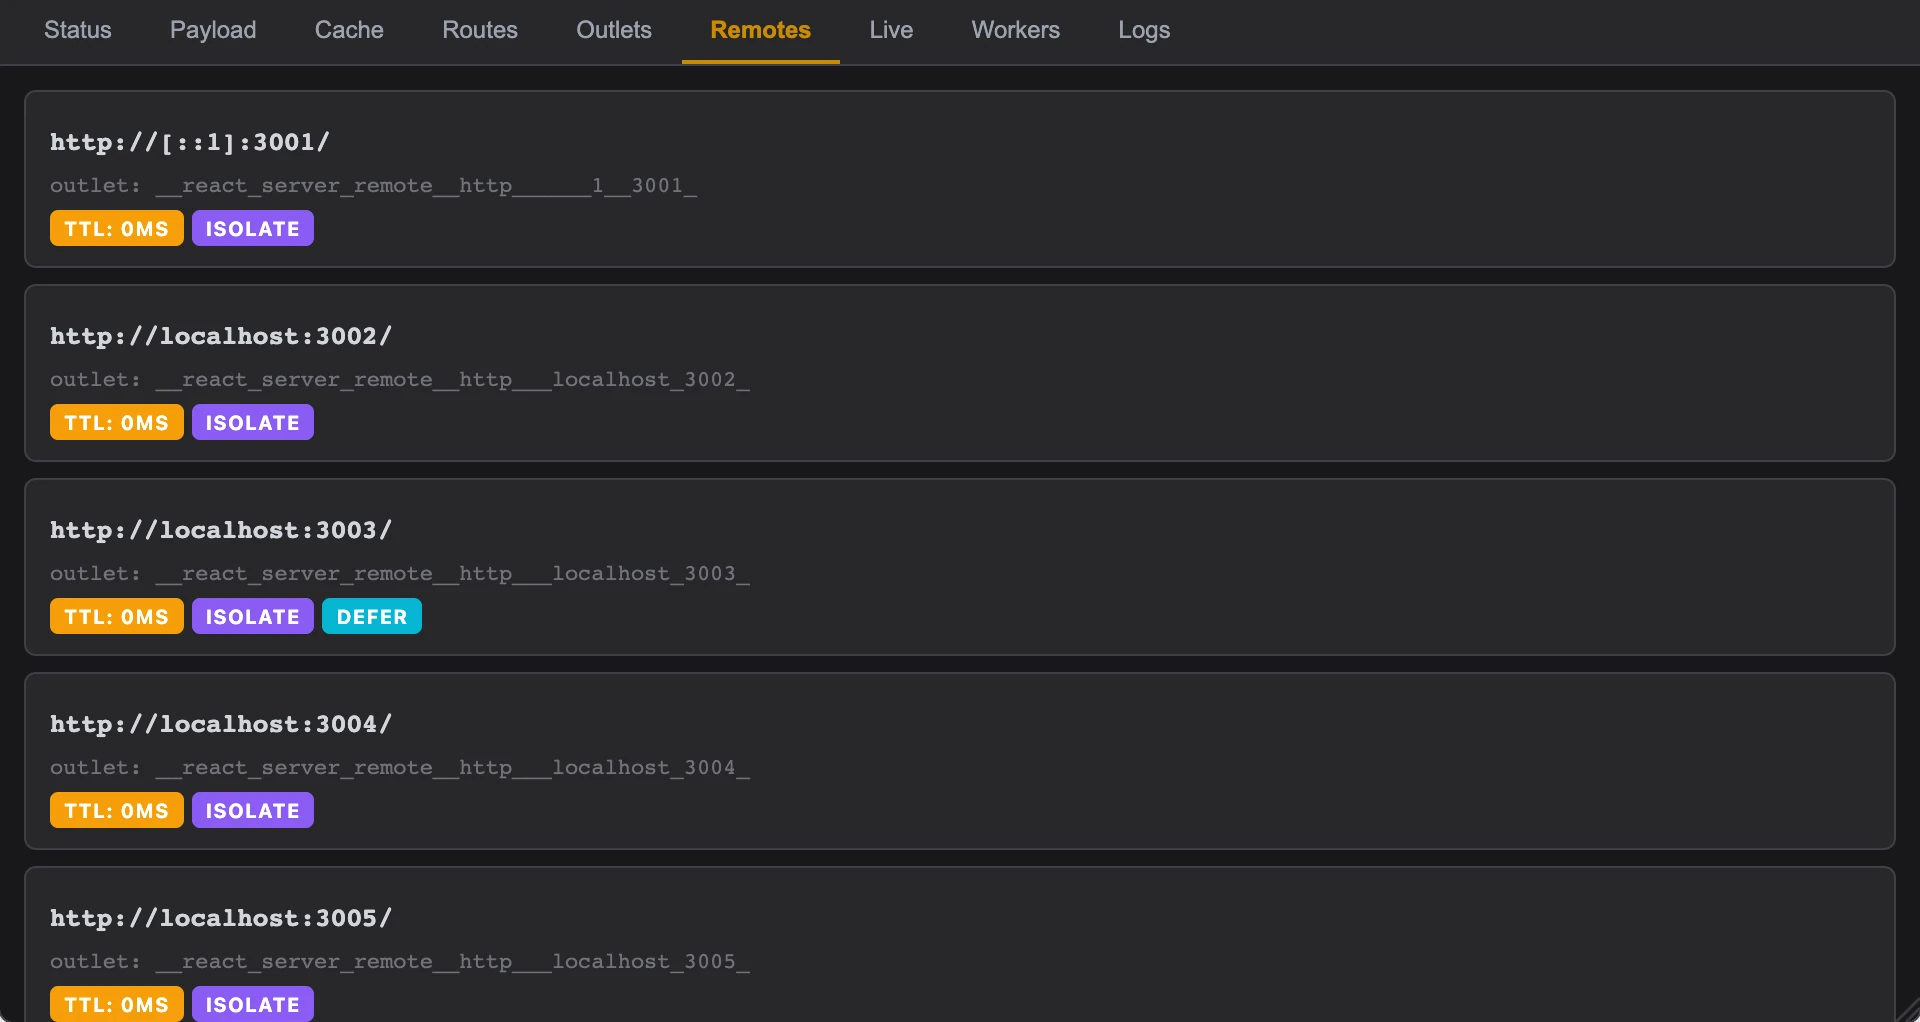Image resolution: width=1920 pixels, height=1022 pixels.
Task: Click the active Remotes tab
Action: click(x=760, y=30)
